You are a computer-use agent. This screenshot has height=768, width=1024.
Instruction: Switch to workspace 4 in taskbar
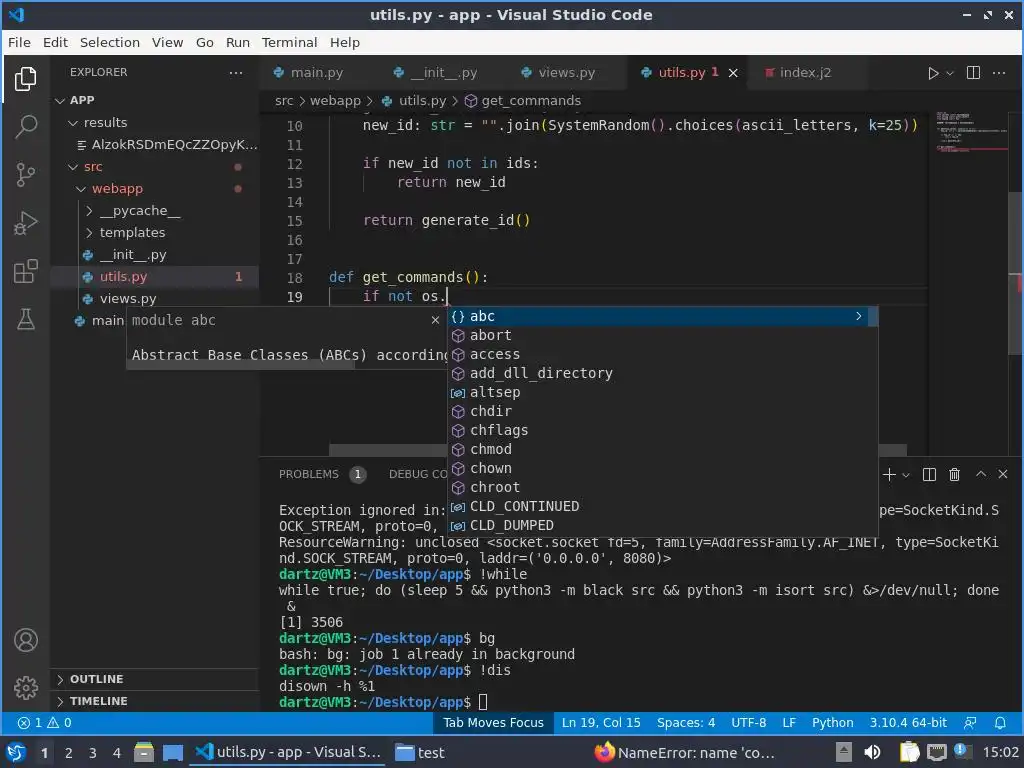pyautogui.click(x=117, y=753)
